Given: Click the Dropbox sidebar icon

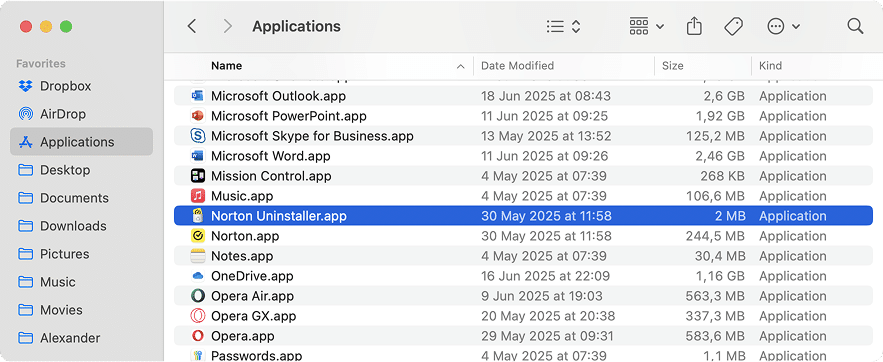Looking at the screenshot, I should click(x=25, y=86).
